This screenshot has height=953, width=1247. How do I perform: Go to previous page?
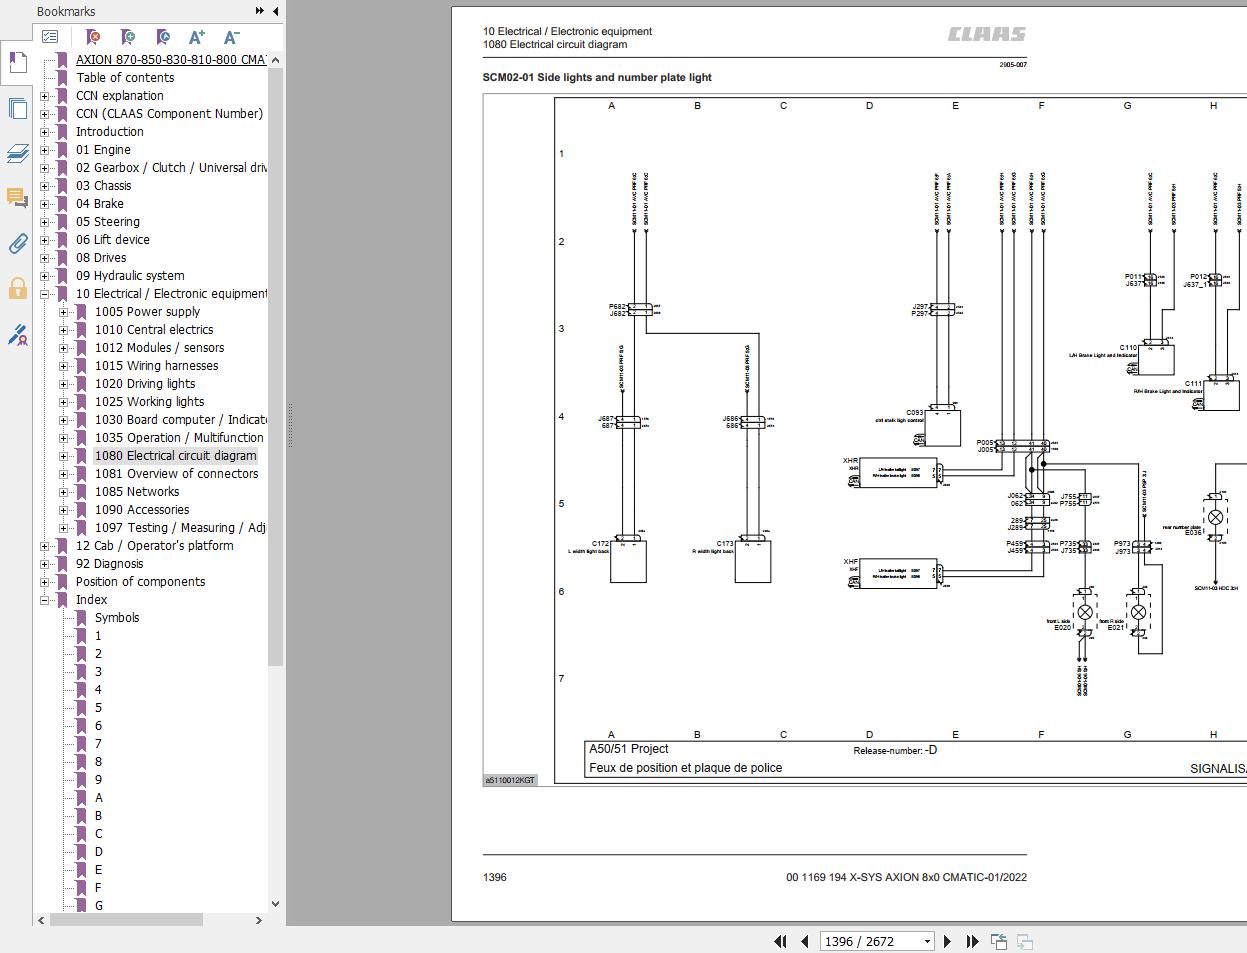click(x=804, y=941)
